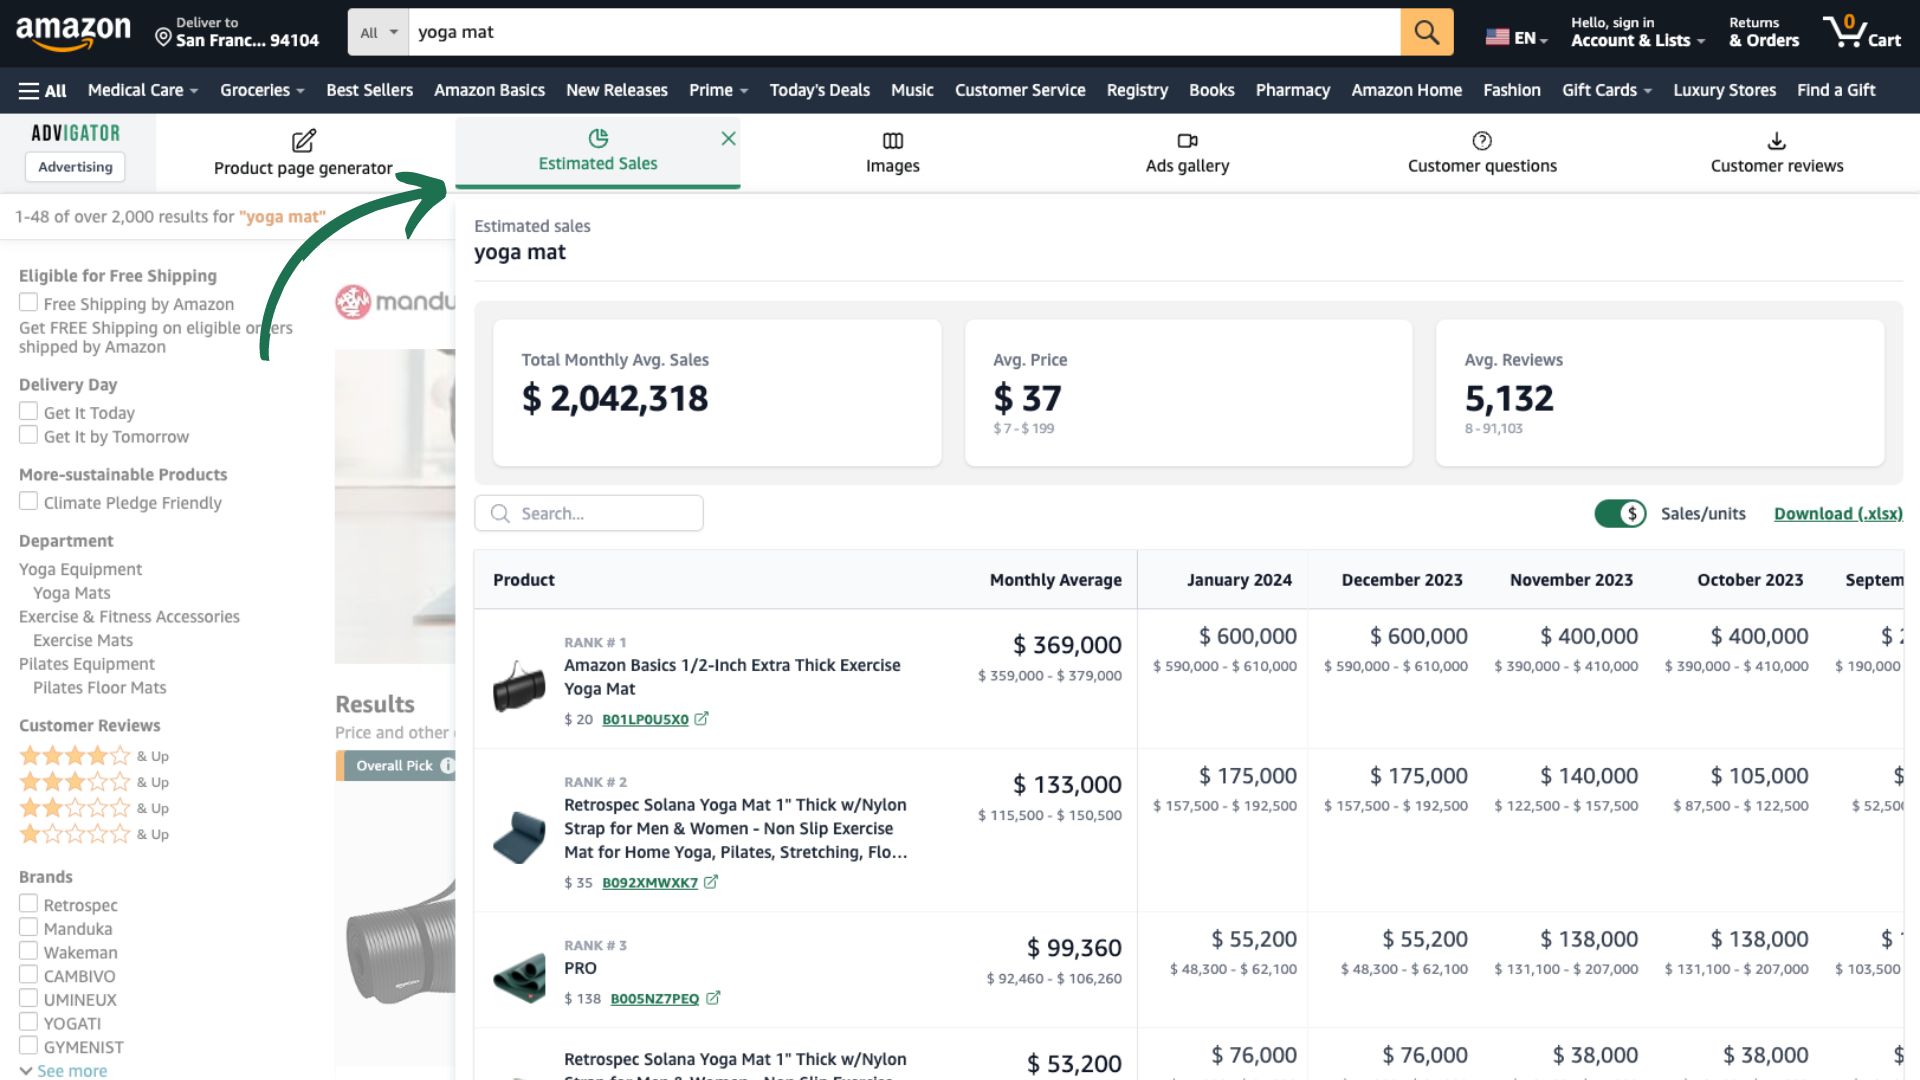Expand the Medical Care menu
The height and width of the screenshot is (1080, 1920).
143,90
